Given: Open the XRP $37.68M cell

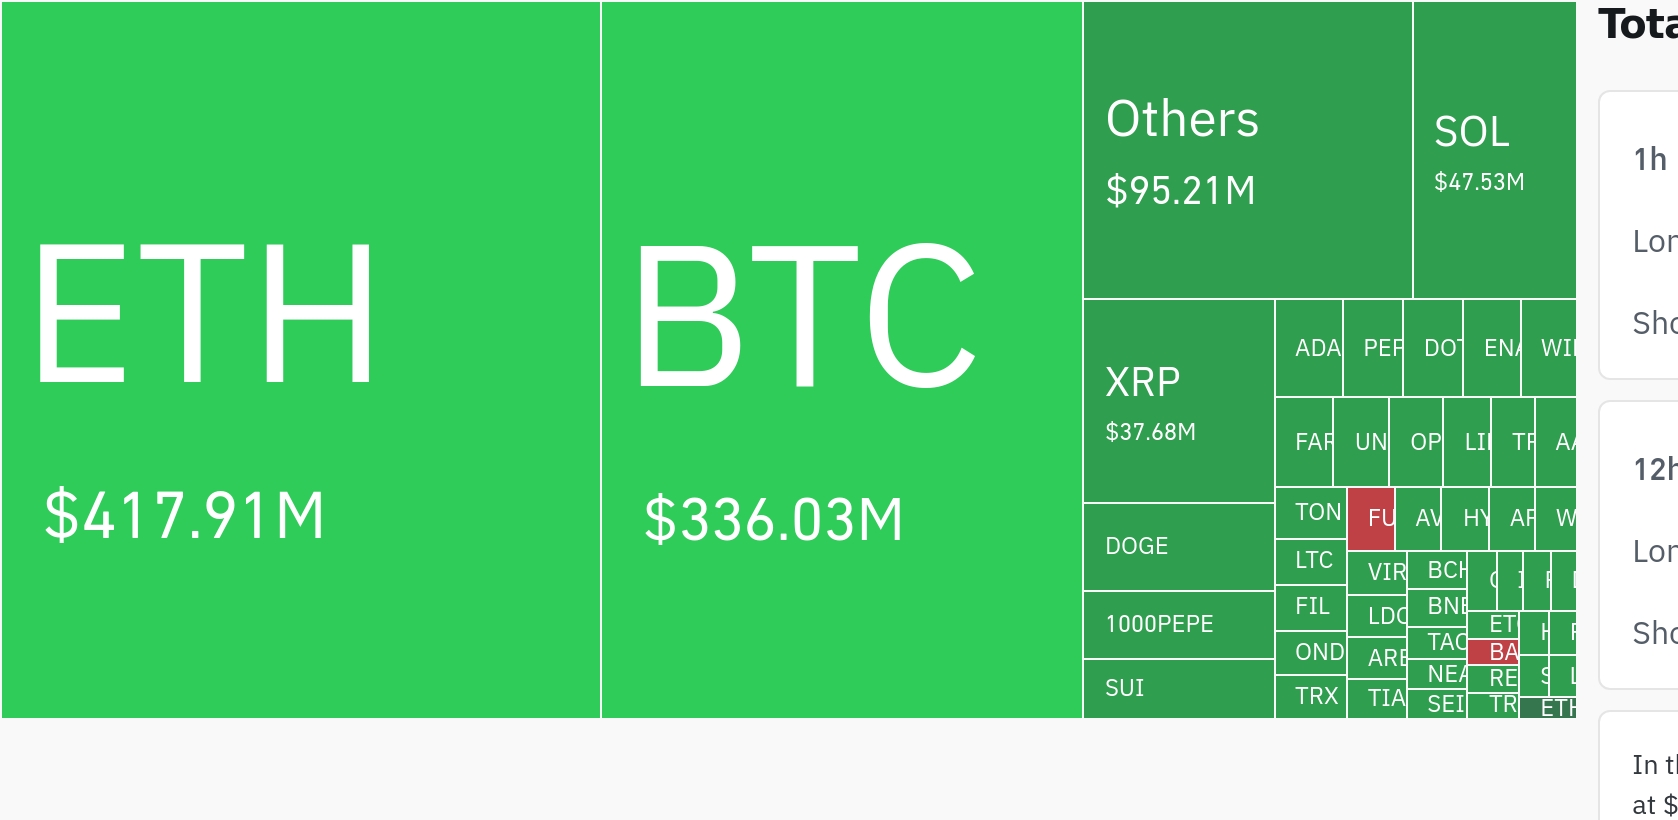Looking at the screenshot, I should (x=1179, y=401).
